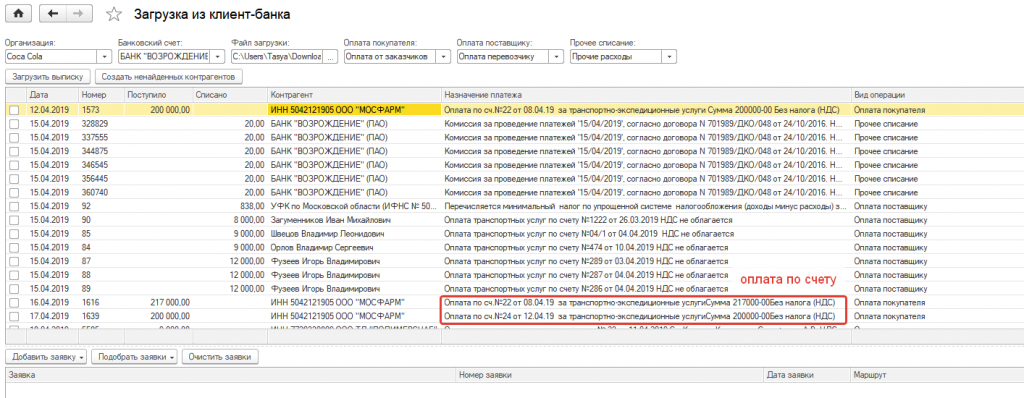Image resolution: width=1024 pixels, height=398 pixels.
Task: Click the Дата заявки column header
Action: tap(807, 375)
